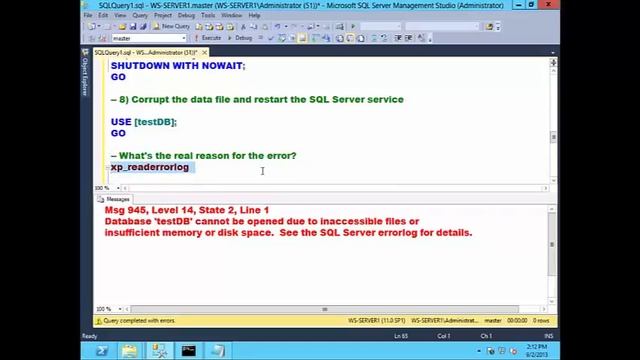Click the 'USE [testDB];' statement
The image size is (640, 360).
[x=144, y=122]
